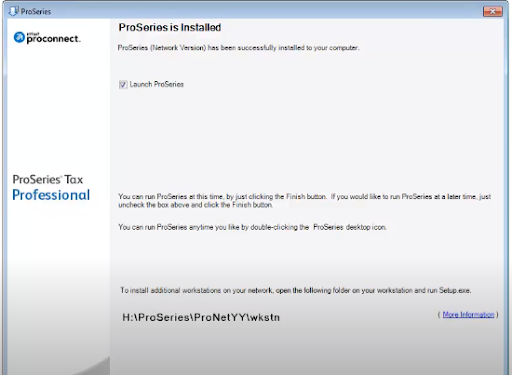This screenshot has width=512, height=375.
Task: Click the Intuit proconnect wordmark
Action: [53, 38]
